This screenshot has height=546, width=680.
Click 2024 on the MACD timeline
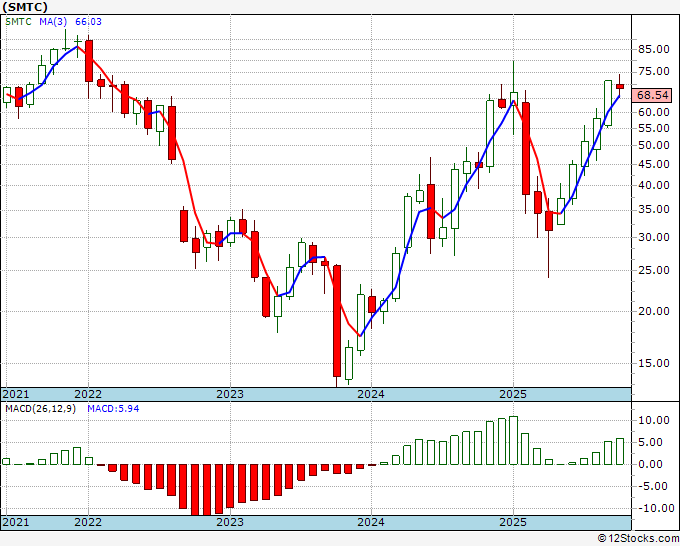click(371, 522)
